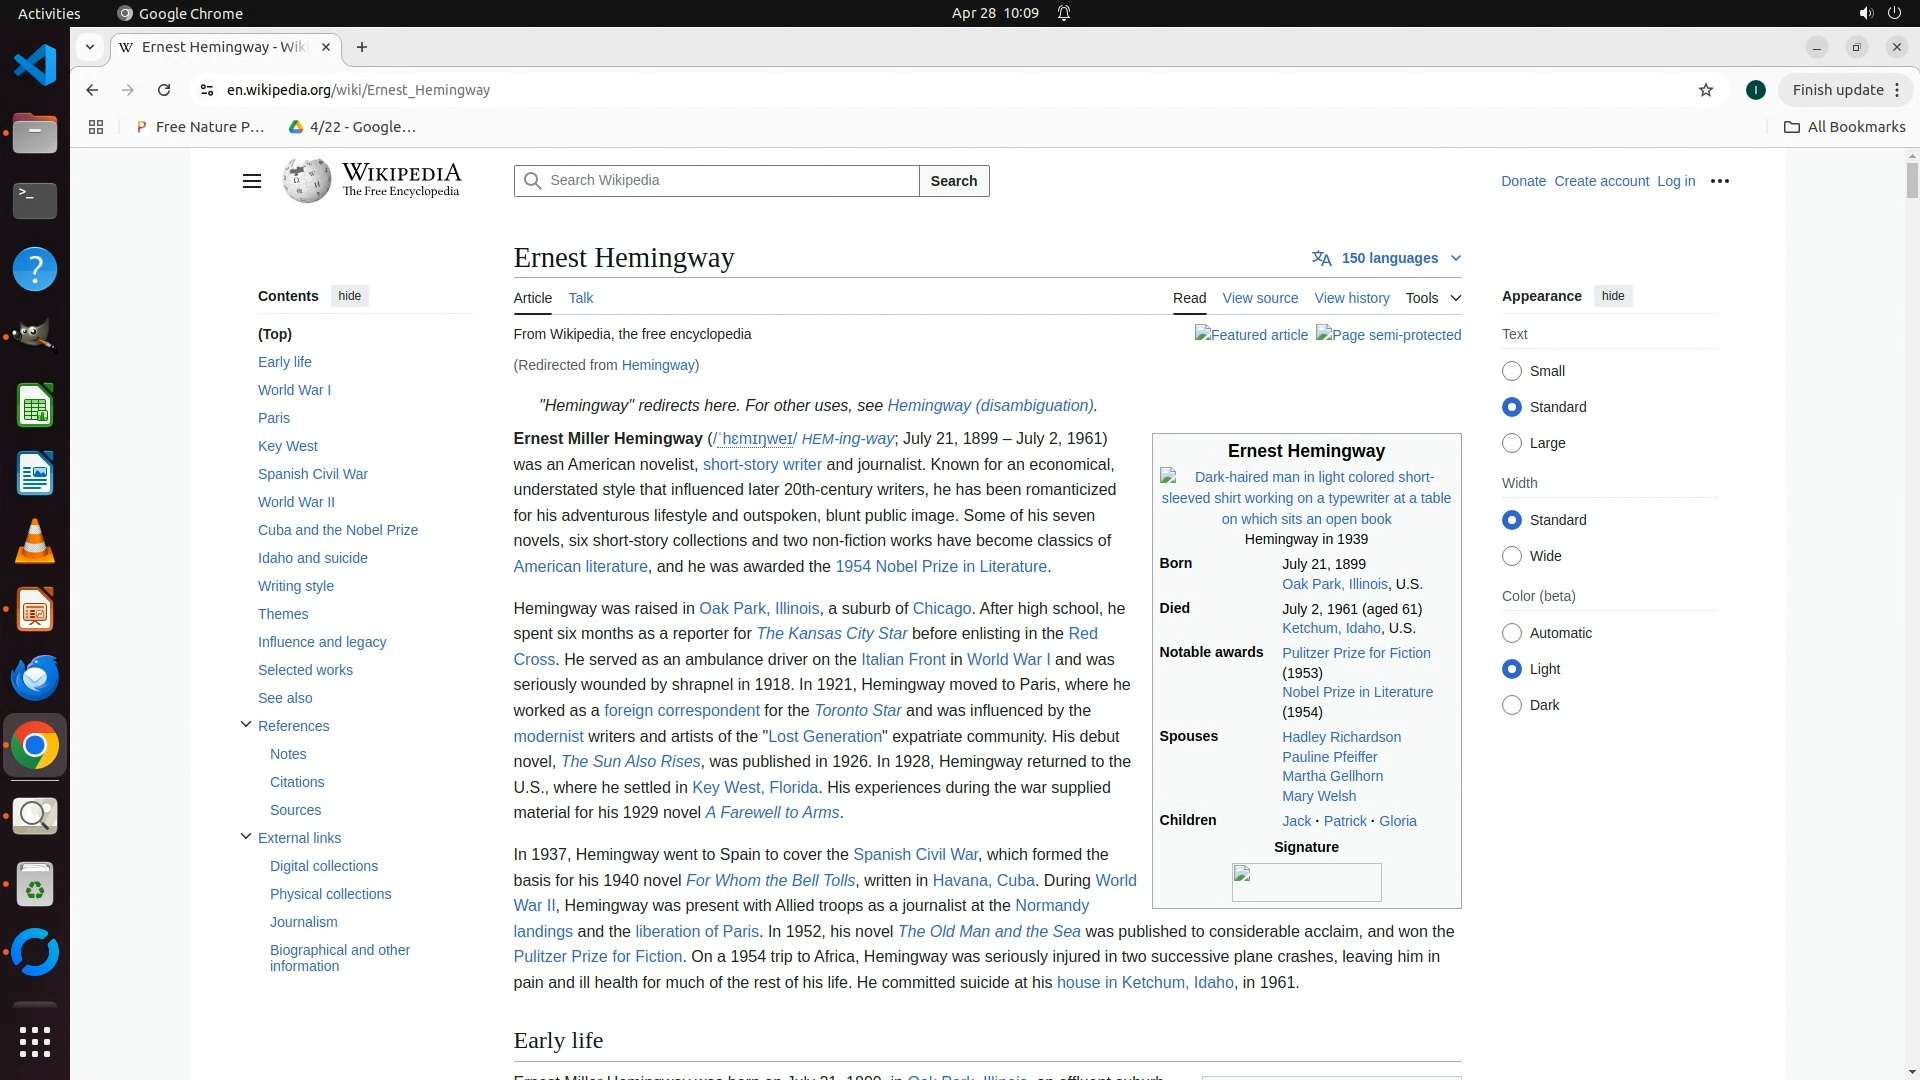Screen dimensions: 1920x1080
Task: View site information icon in address bar
Action: pos(207,90)
